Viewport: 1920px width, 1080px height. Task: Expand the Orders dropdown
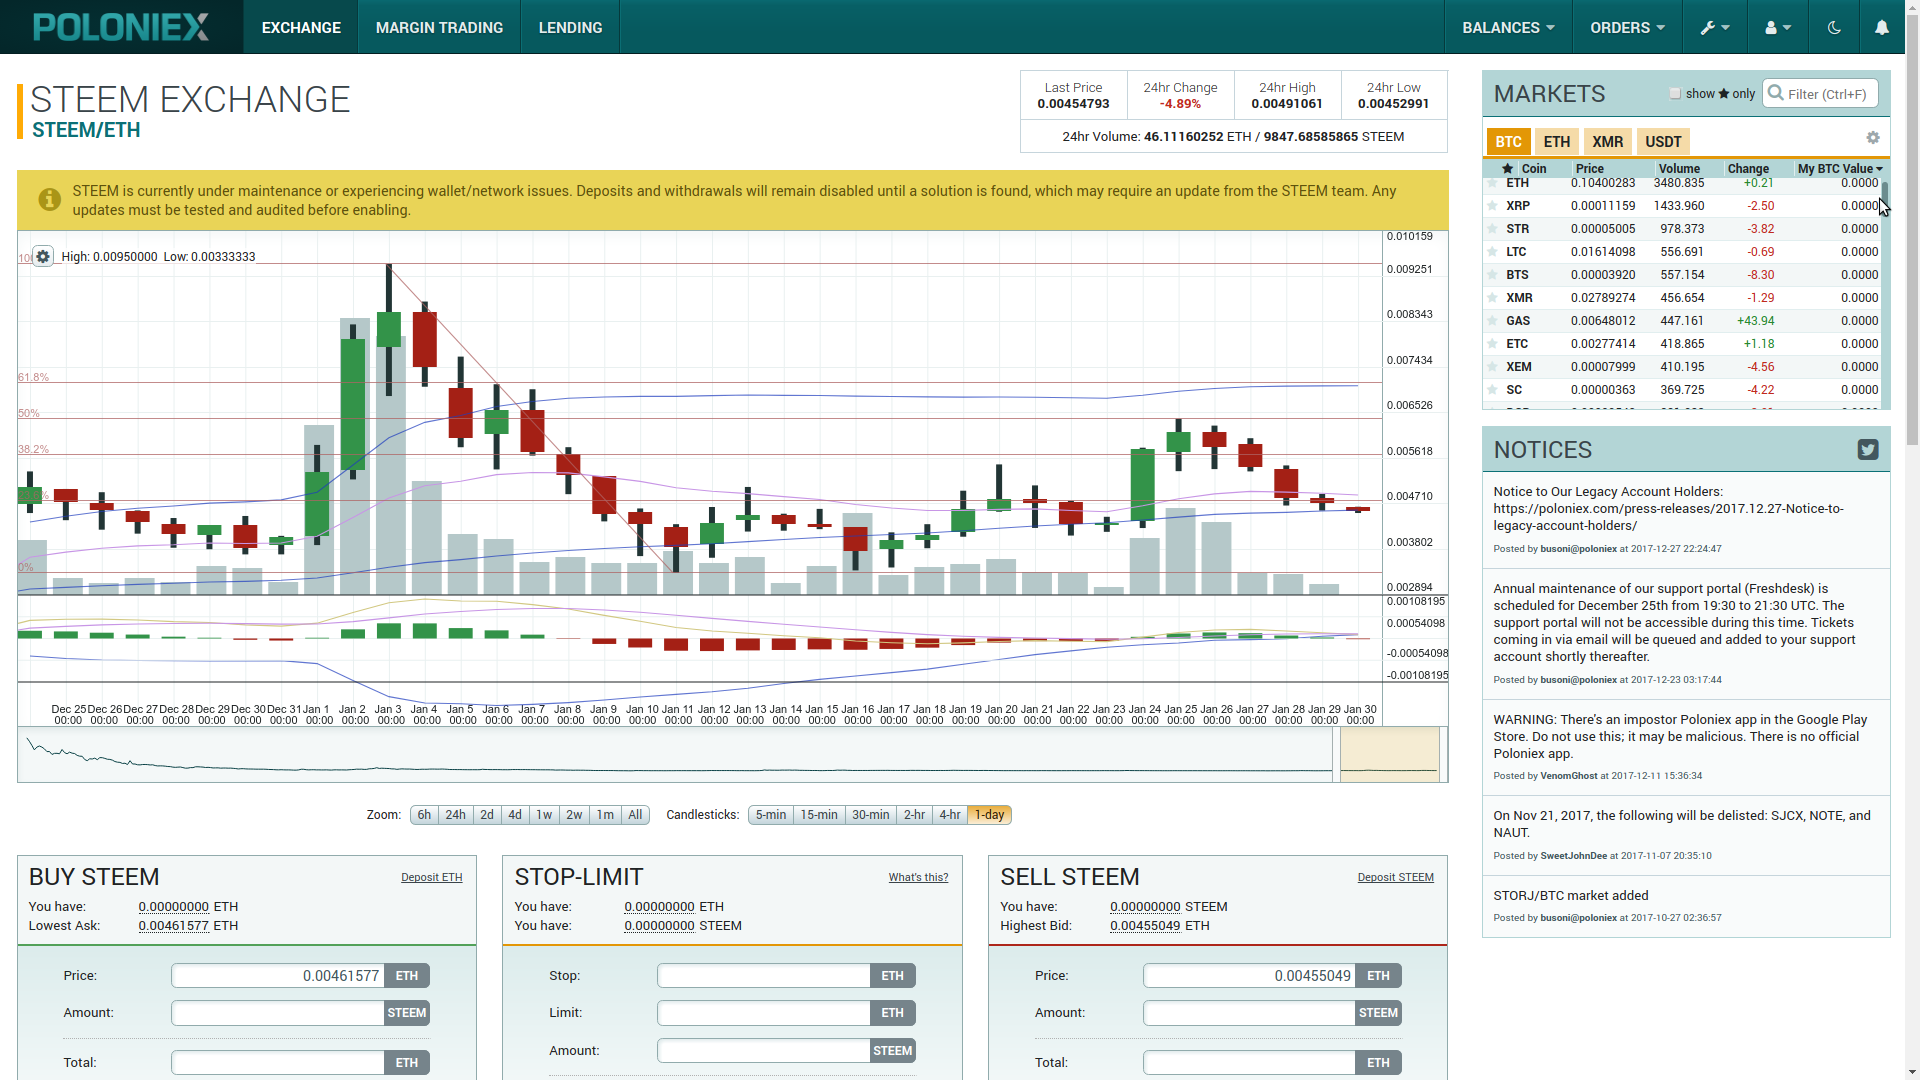click(1627, 27)
